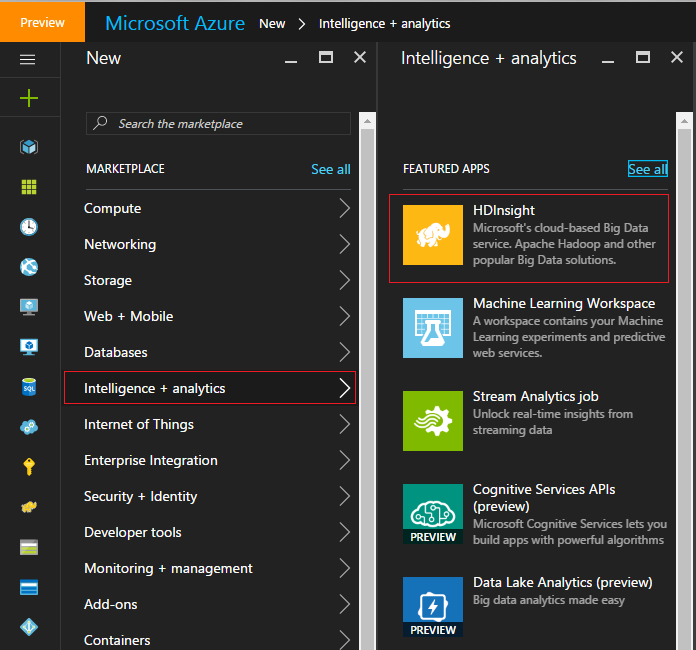Open Machine Learning Workspace title

pos(564,303)
